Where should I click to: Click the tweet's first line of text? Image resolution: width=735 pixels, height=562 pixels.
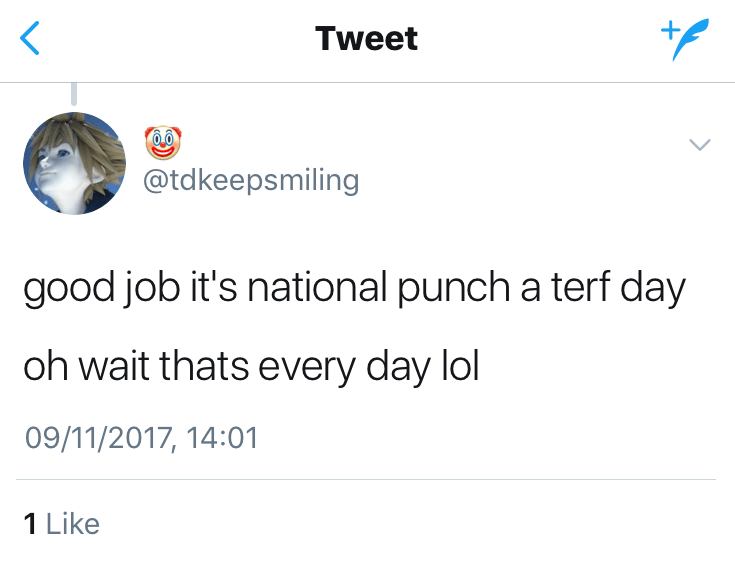coord(354,290)
